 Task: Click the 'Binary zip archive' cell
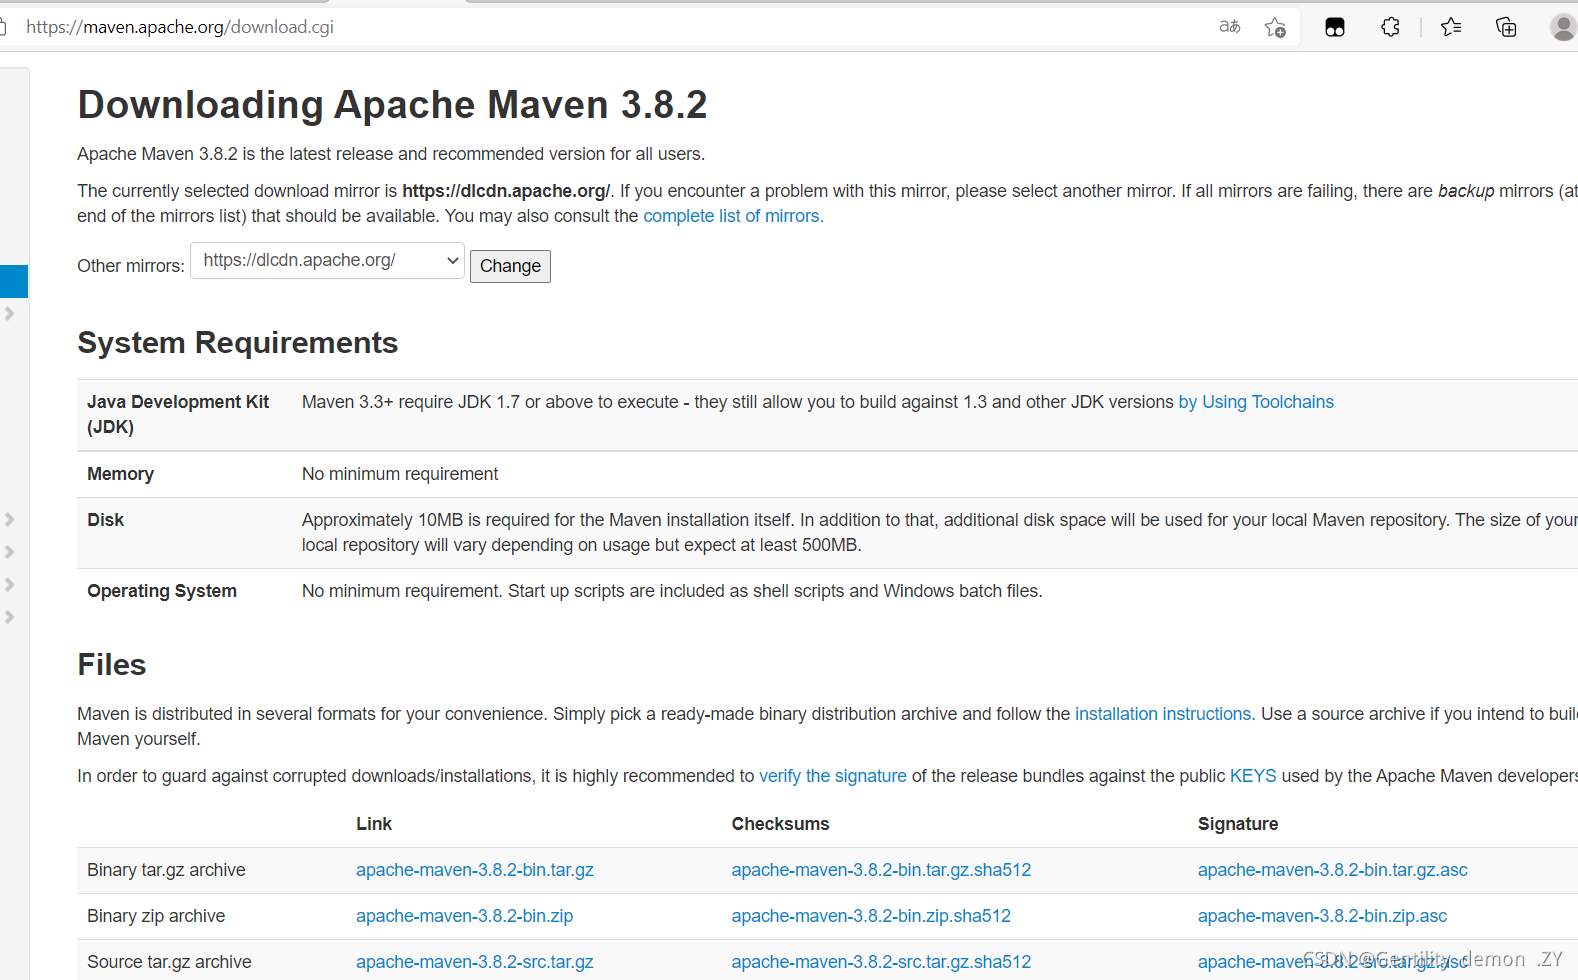pos(156,916)
